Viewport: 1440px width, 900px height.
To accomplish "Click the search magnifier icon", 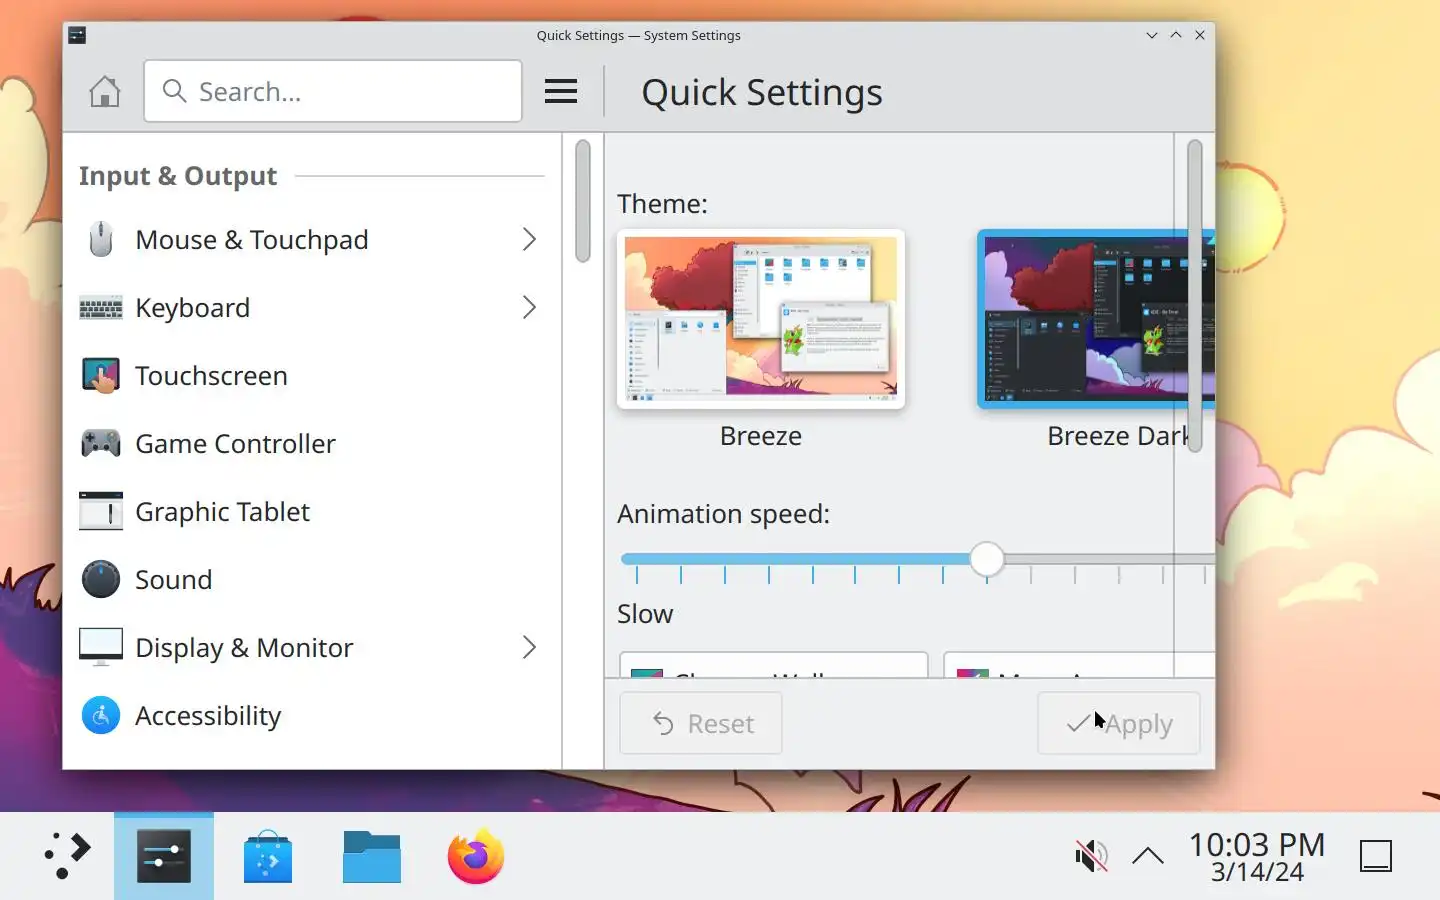I will tap(174, 91).
